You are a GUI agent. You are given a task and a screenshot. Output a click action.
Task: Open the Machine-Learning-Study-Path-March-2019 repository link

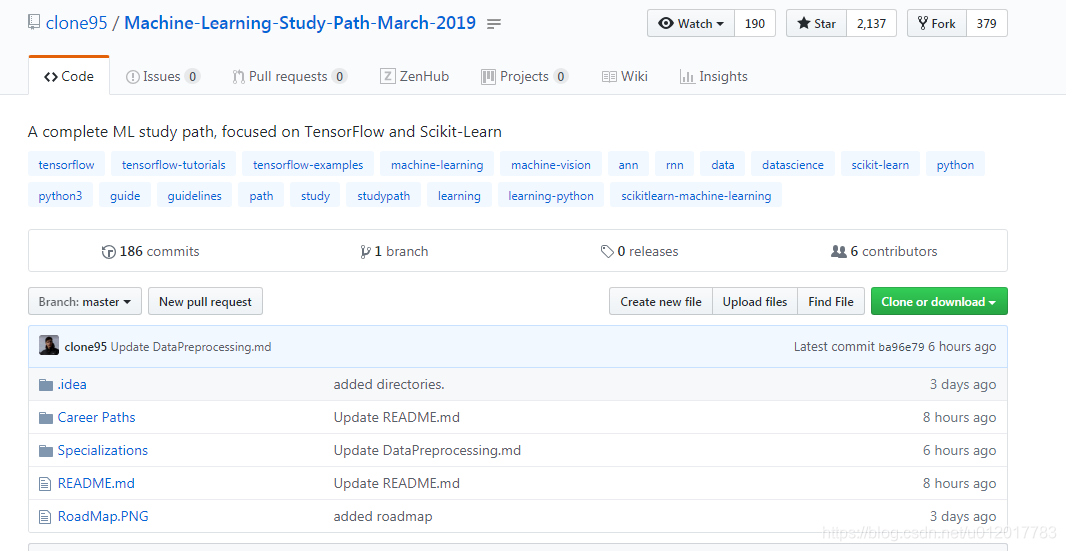(x=300, y=22)
